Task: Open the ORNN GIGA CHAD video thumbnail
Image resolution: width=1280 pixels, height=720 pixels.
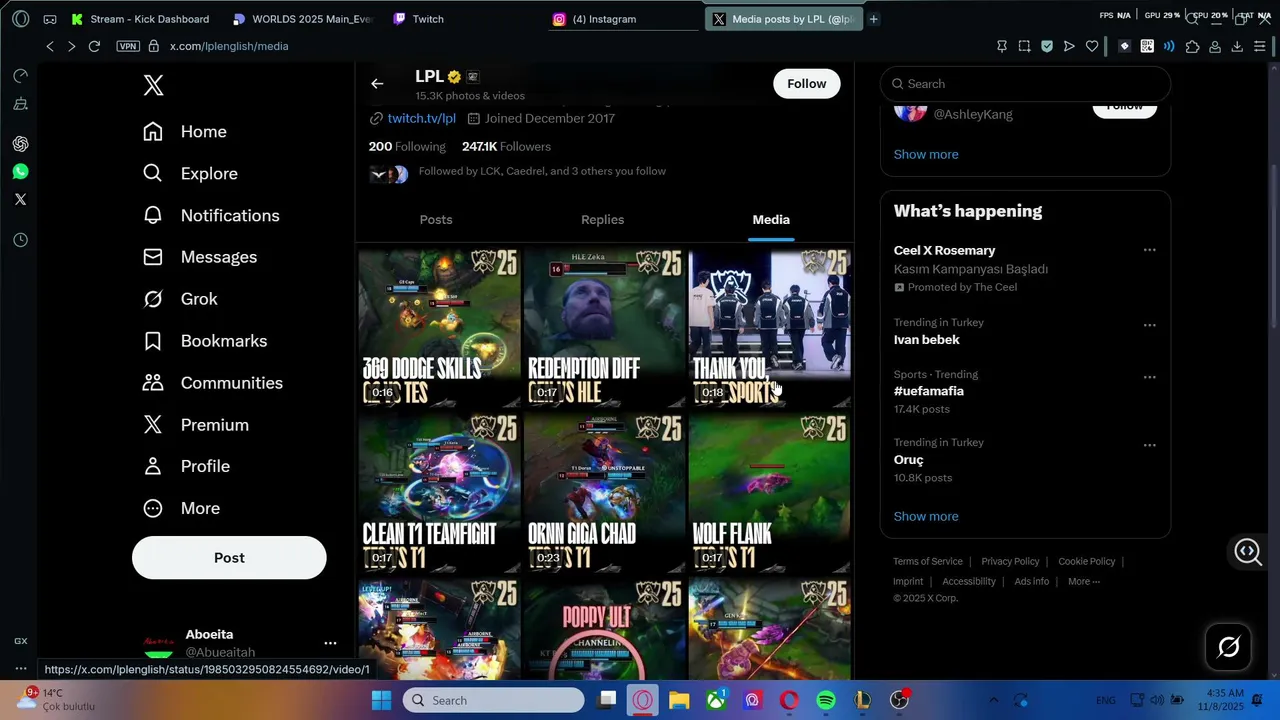Action: point(604,493)
